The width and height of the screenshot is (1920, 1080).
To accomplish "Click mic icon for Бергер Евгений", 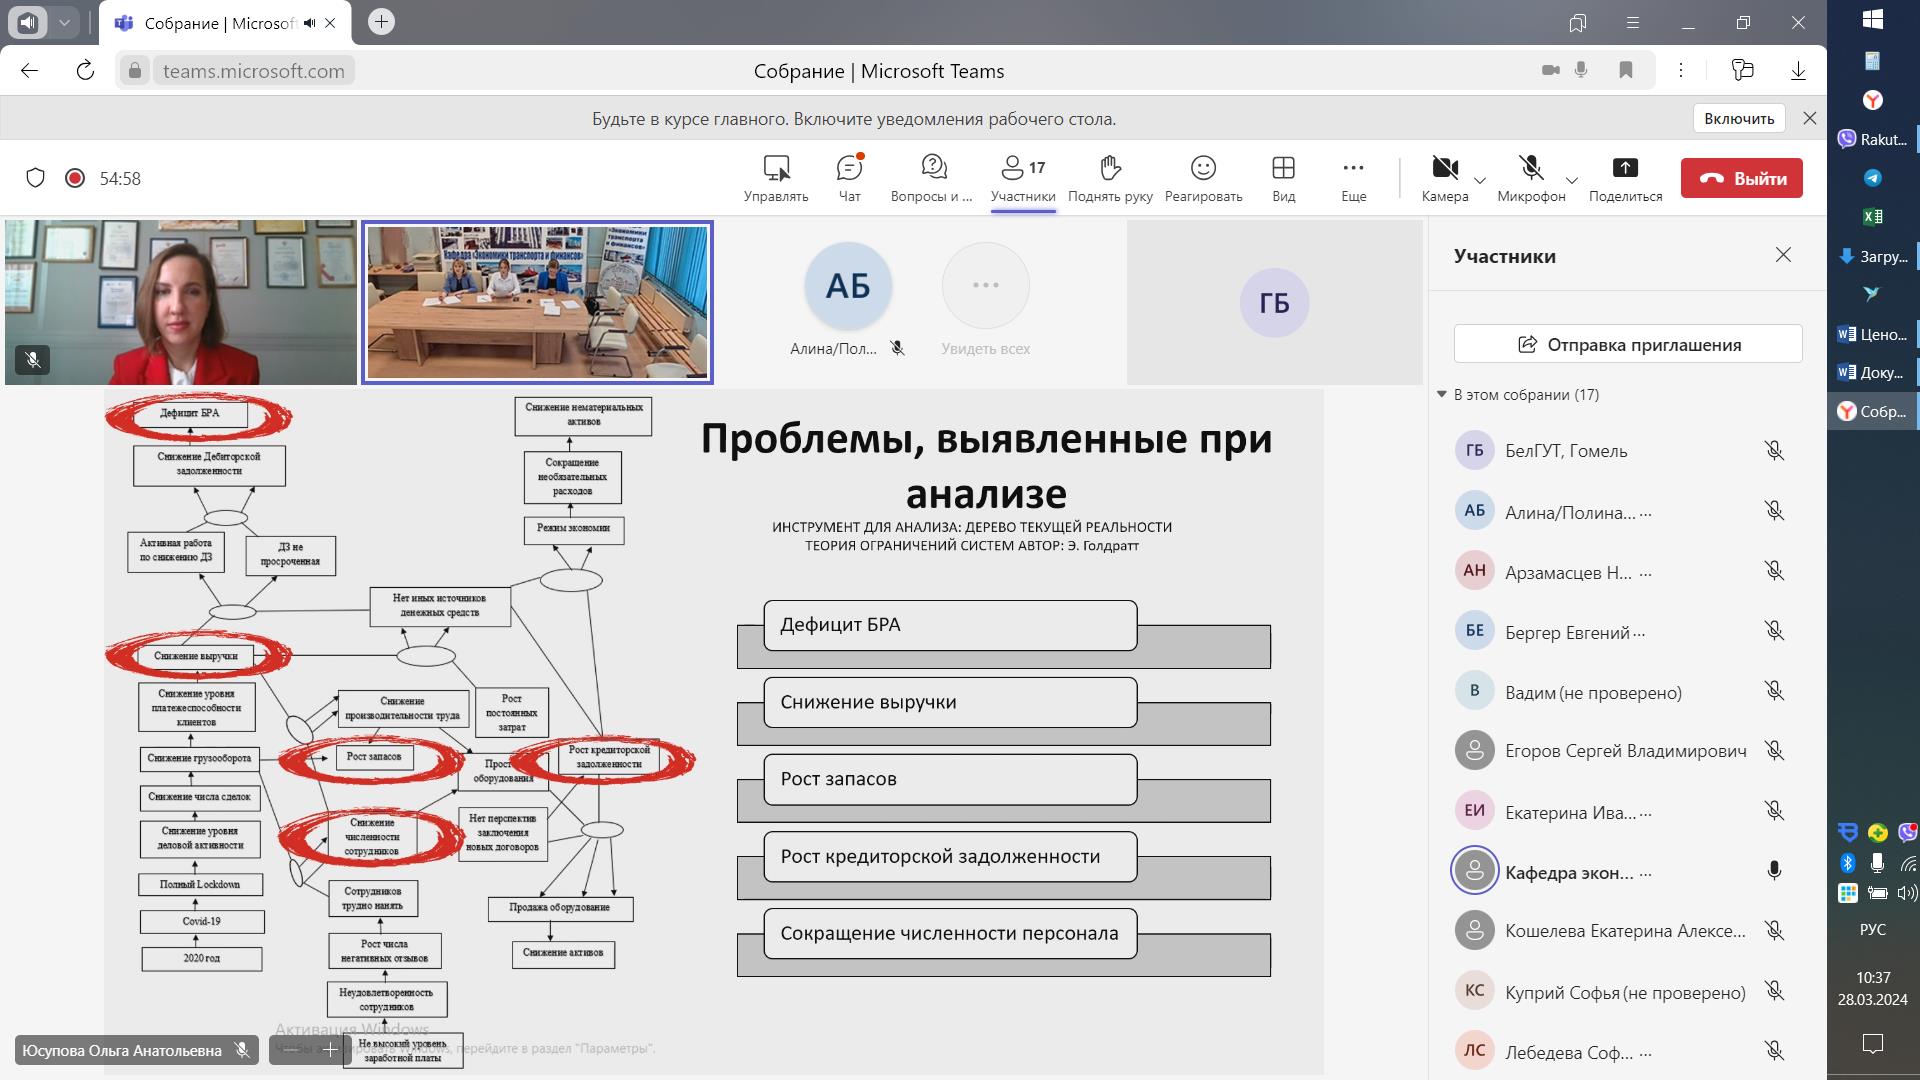I will point(1774,631).
